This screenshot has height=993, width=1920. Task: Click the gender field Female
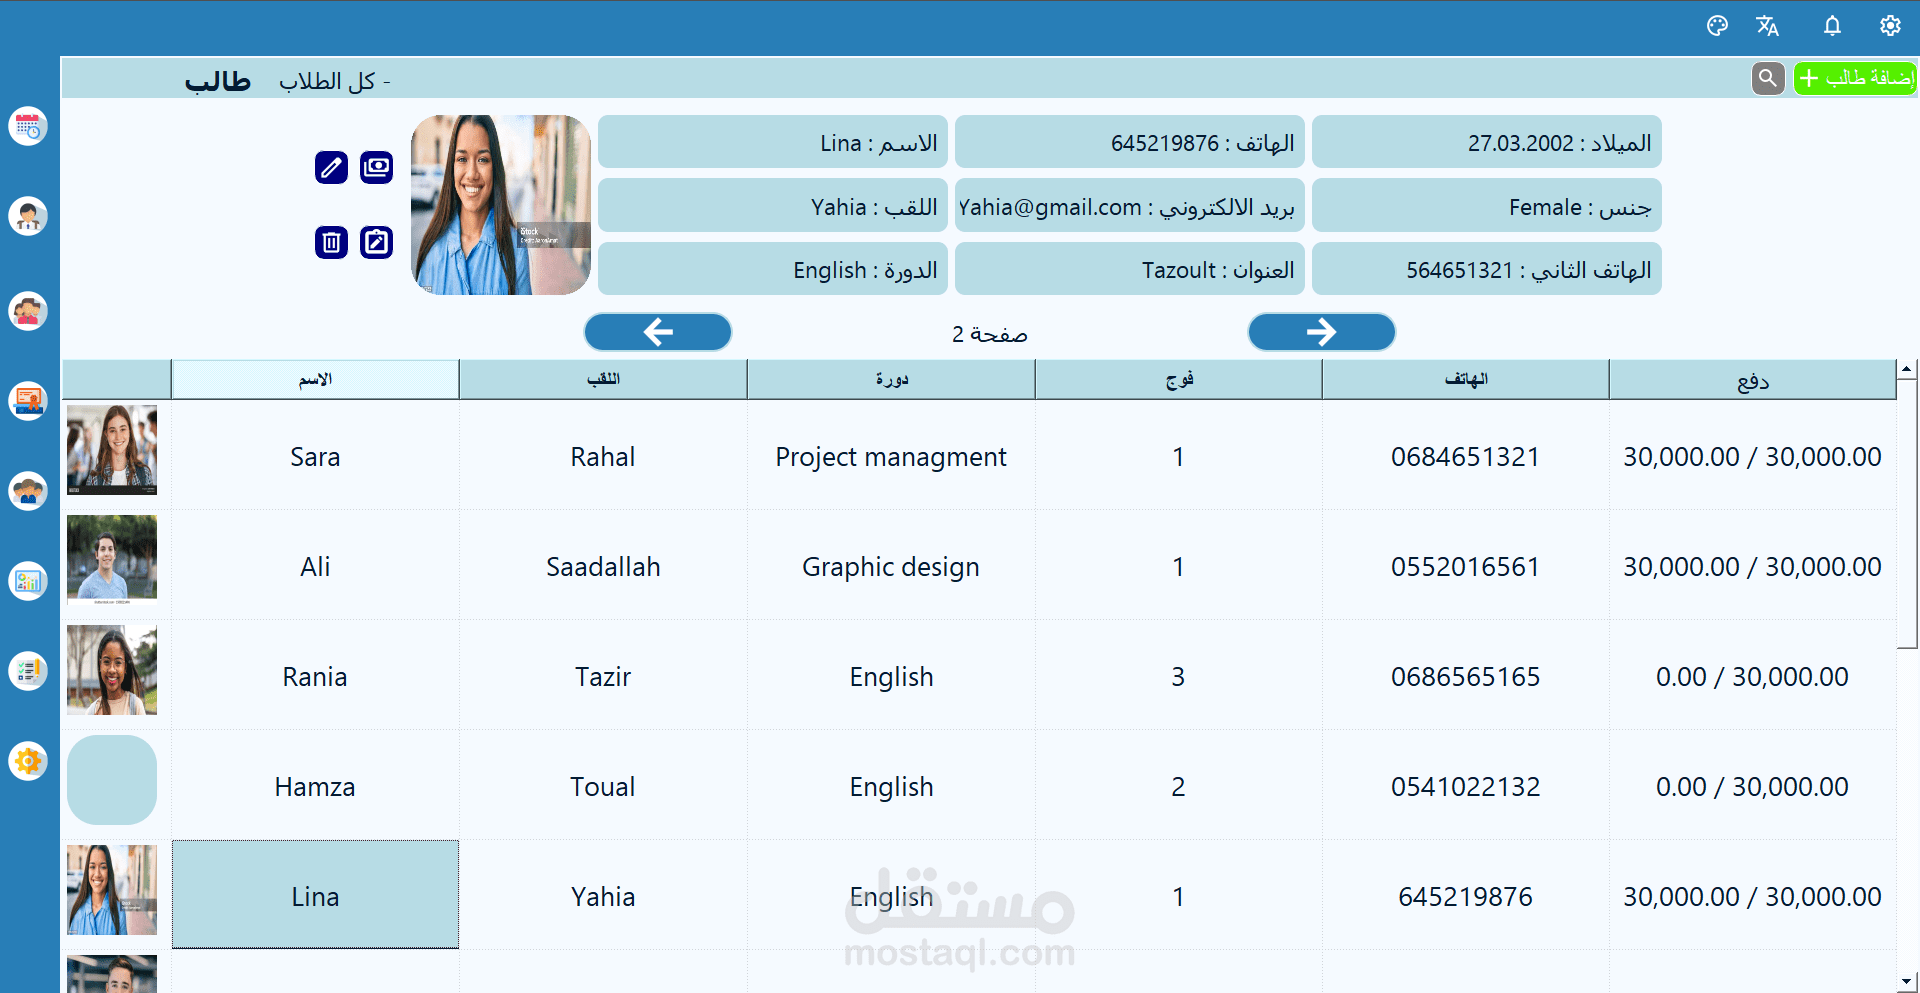point(1487,206)
